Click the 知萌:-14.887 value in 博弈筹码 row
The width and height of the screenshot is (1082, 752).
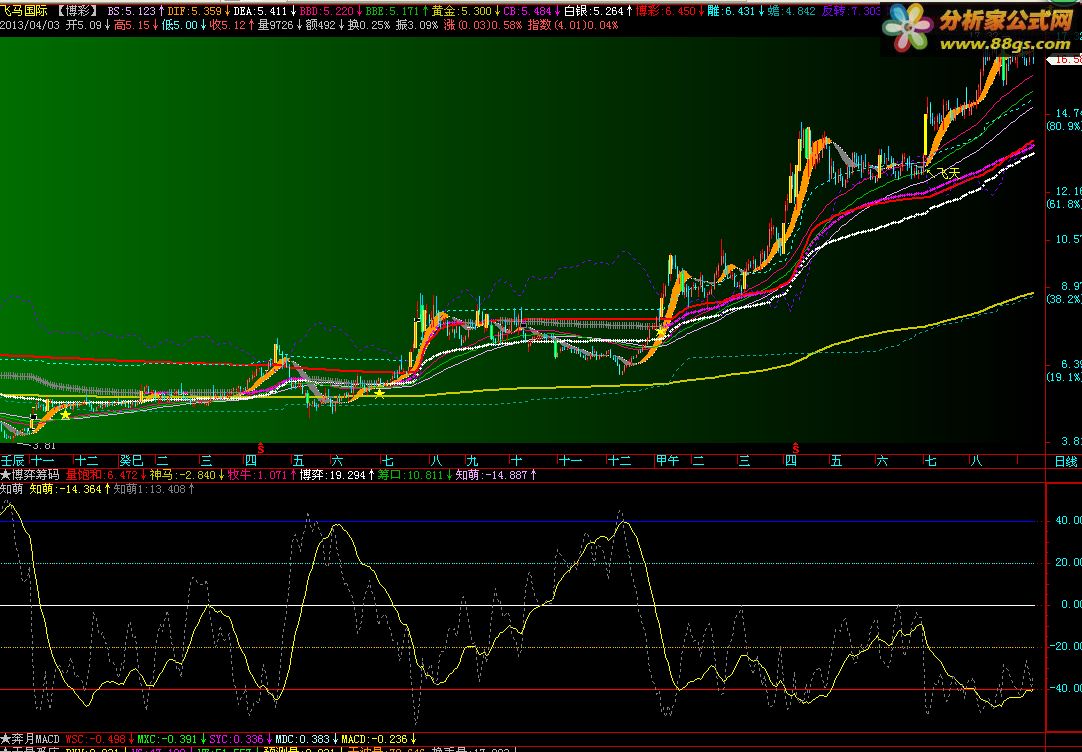[x=491, y=475]
